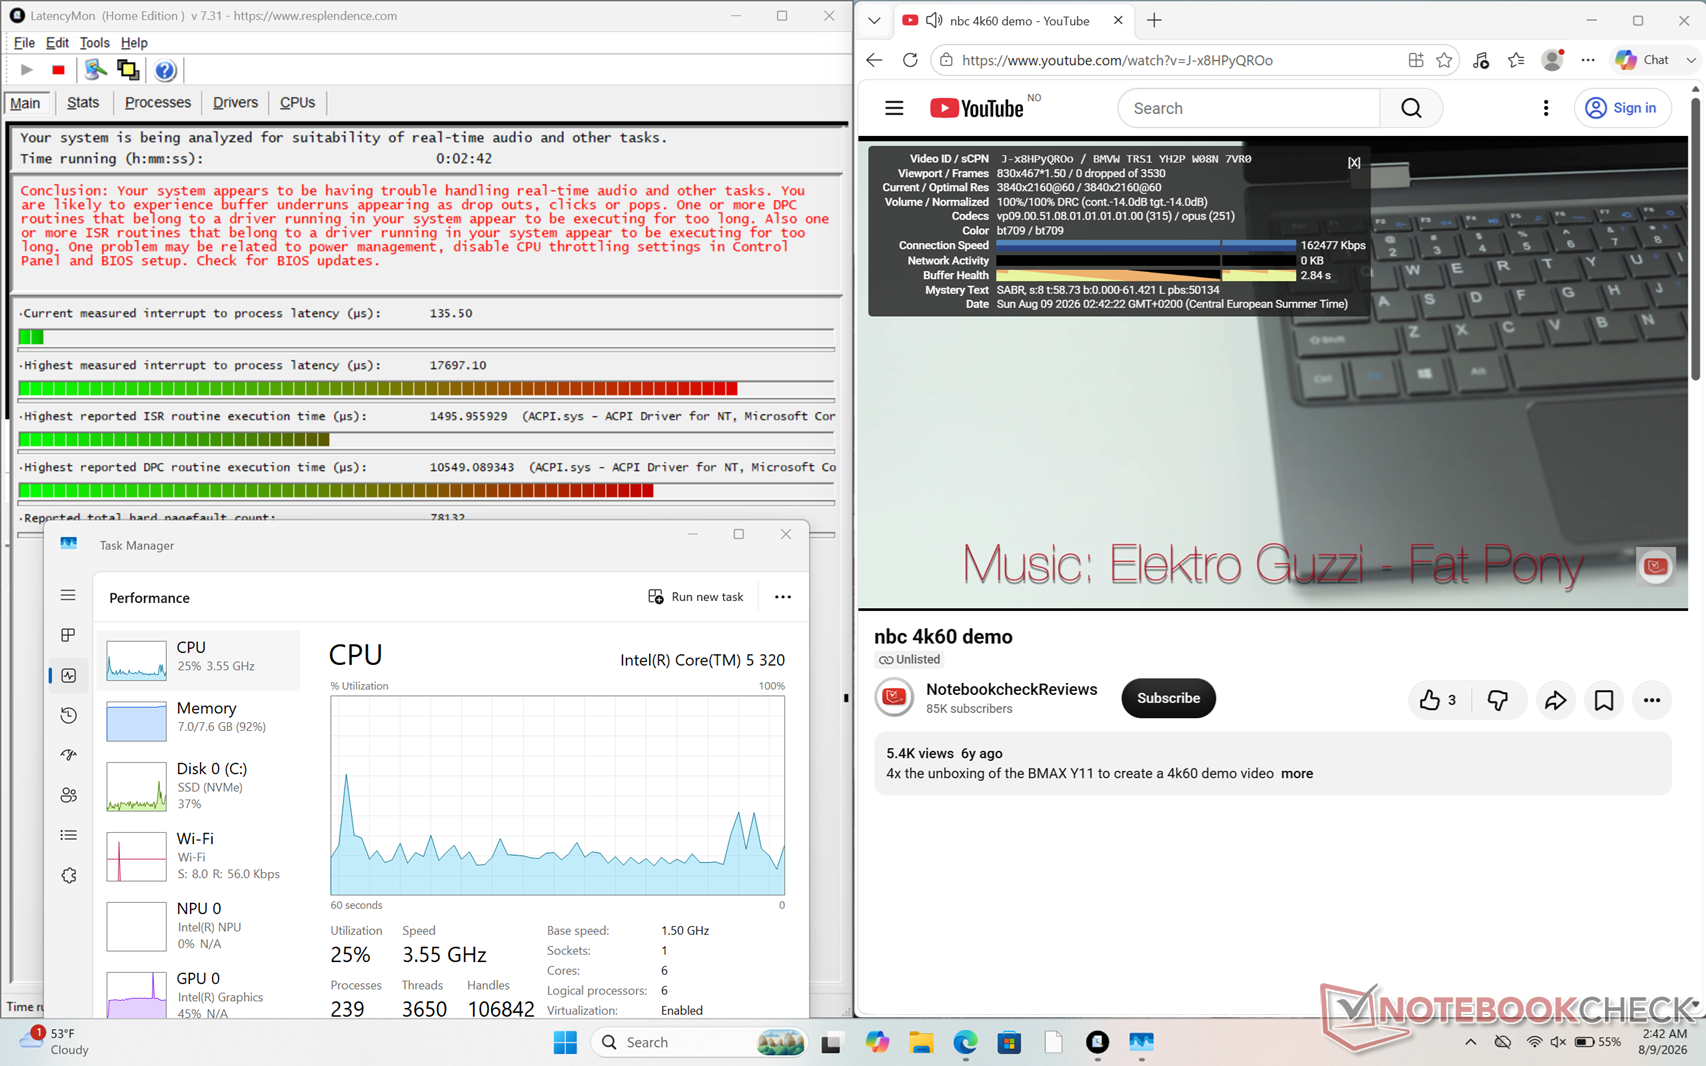Switch to the Processes tab in LatencyMon
Screen dimensions: 1706x1066
[x=158, y=102]
